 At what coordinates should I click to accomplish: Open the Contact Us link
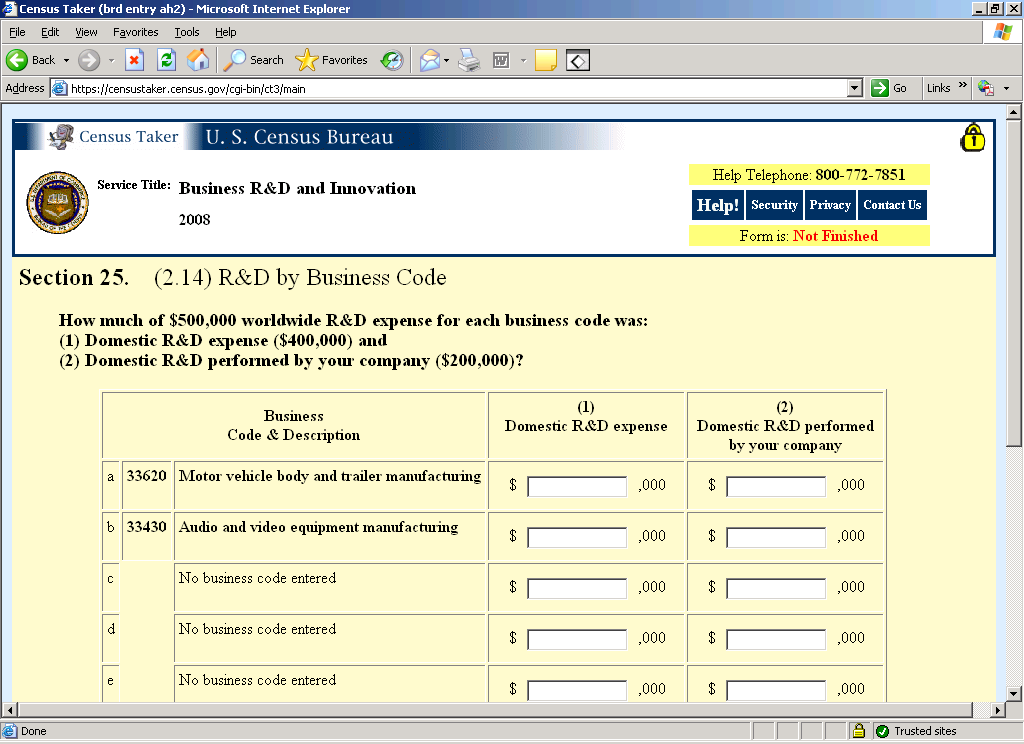(x=892, y=205)
